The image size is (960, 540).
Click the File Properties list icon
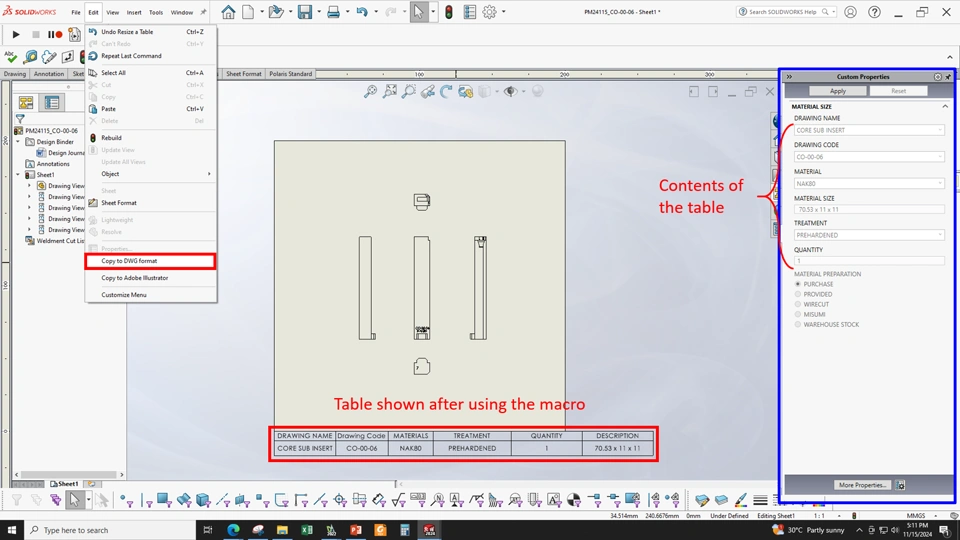[x=470, y=12]
